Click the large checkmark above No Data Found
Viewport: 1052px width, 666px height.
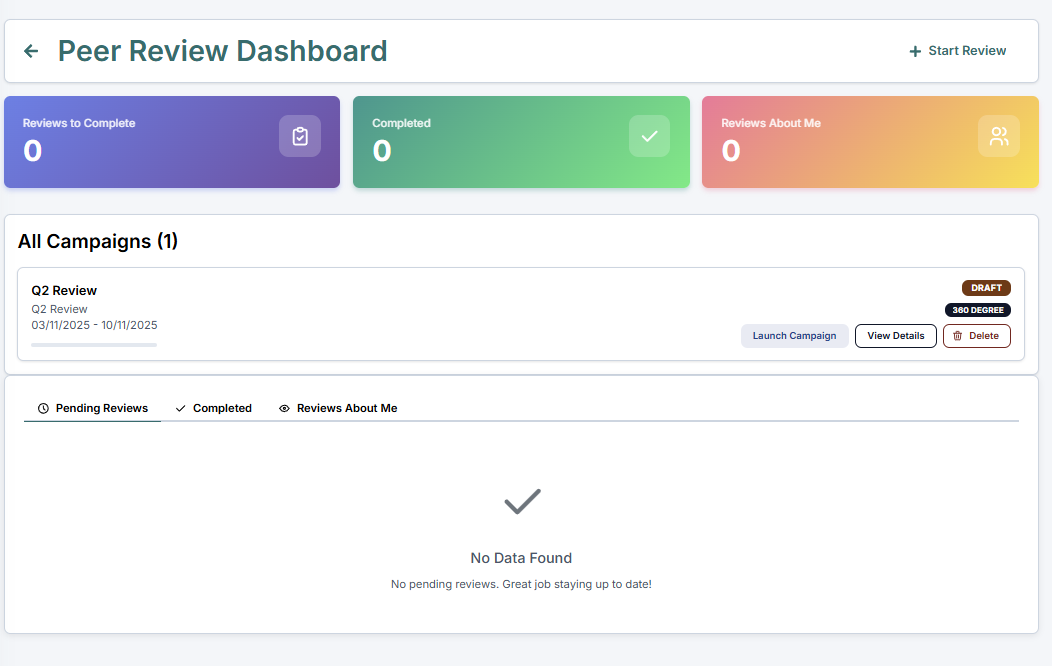(522, 501)
